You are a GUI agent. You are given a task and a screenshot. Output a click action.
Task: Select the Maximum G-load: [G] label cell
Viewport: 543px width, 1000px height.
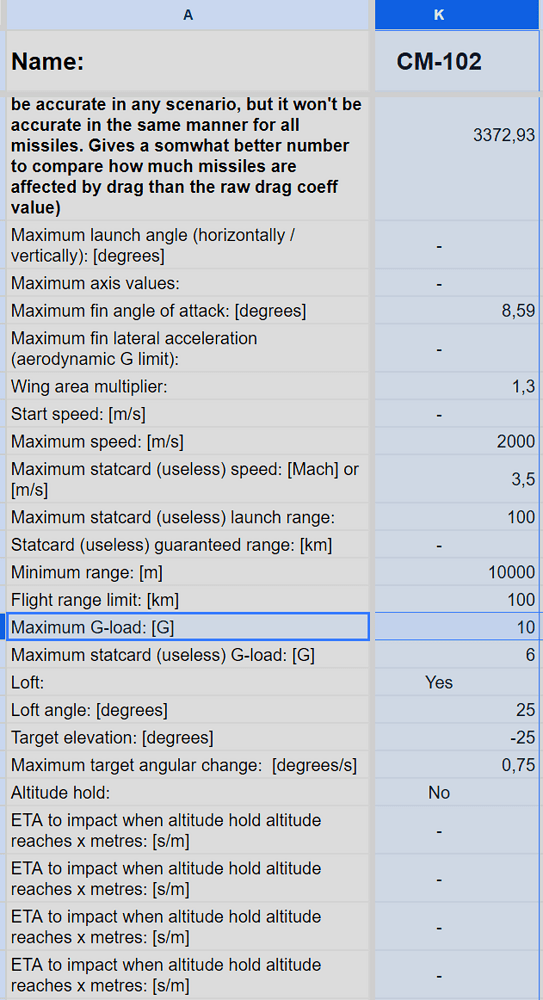point(188,627)
